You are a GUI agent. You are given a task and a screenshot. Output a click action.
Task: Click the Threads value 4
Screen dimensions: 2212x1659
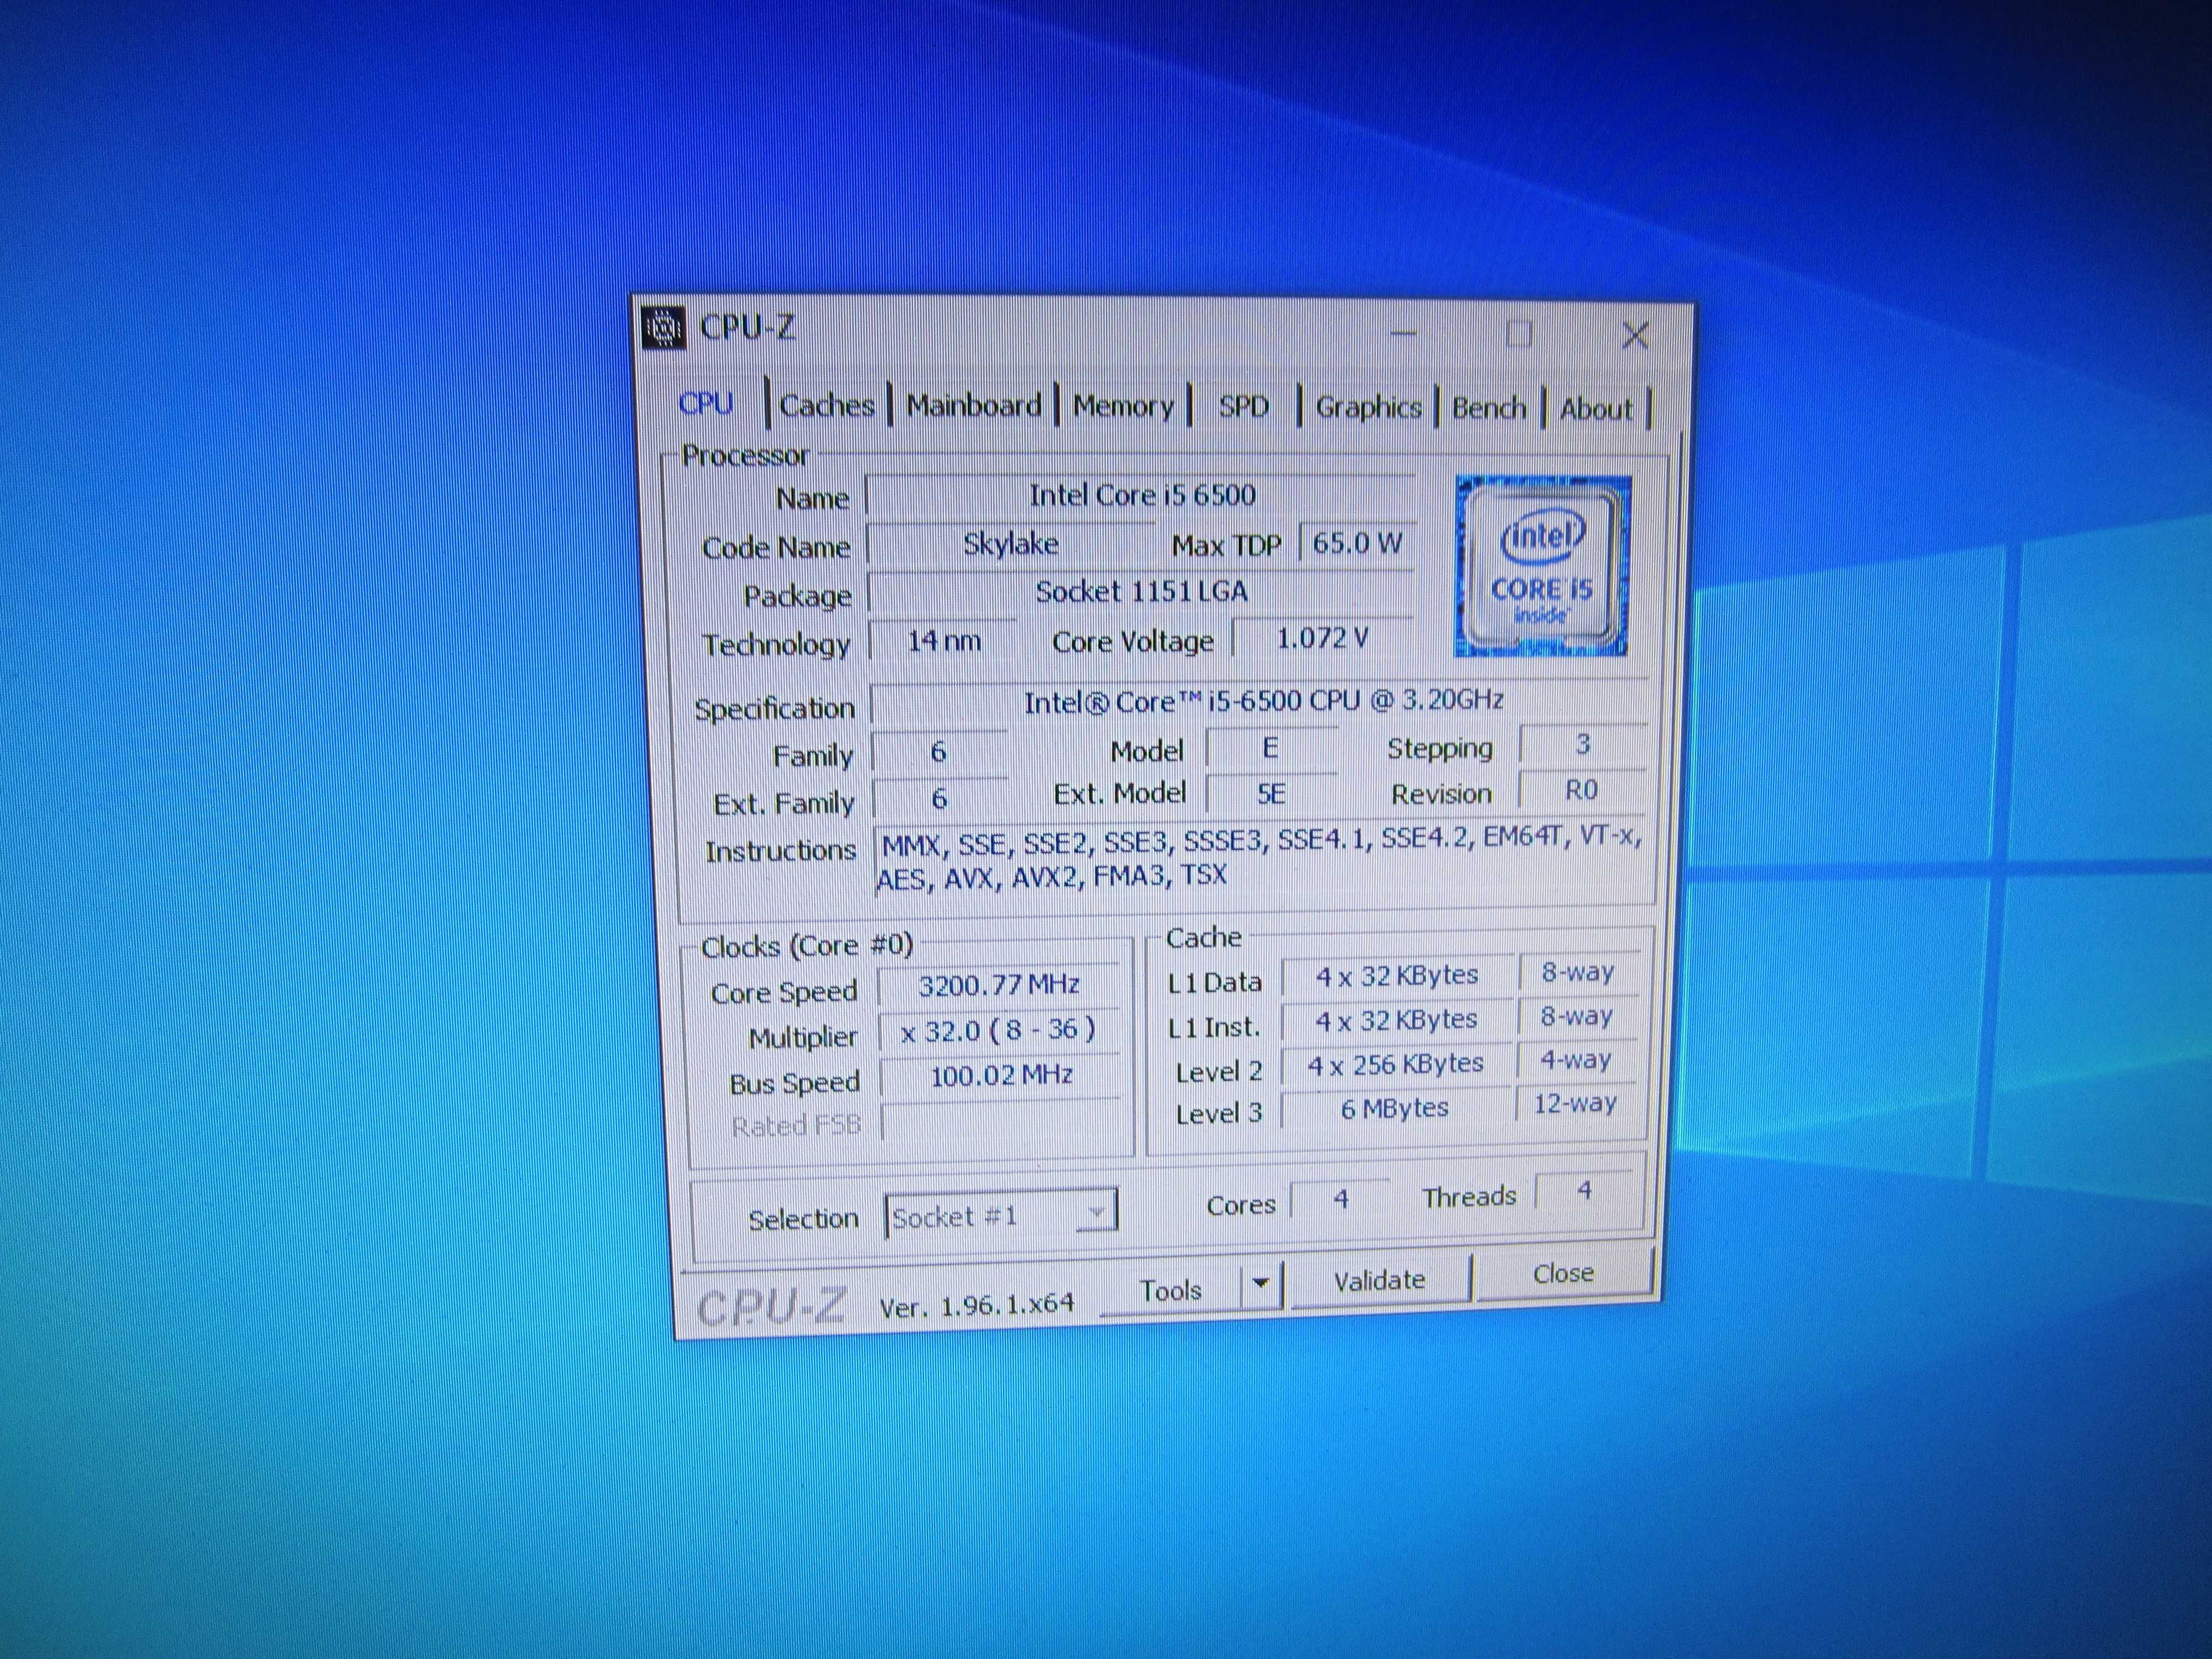point(1584,1190)
